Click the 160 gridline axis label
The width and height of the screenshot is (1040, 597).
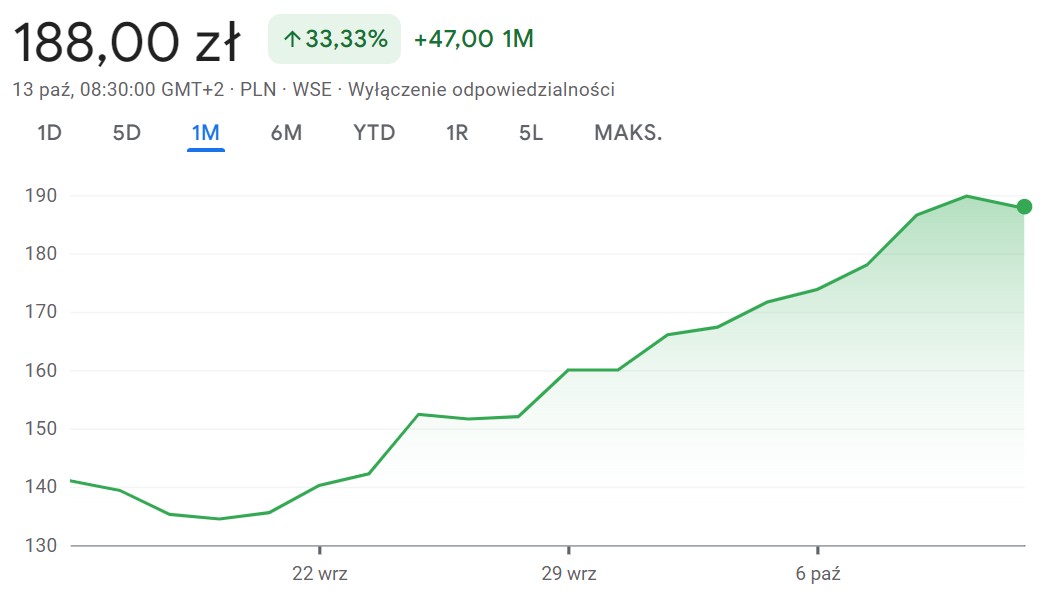(41, 371)
